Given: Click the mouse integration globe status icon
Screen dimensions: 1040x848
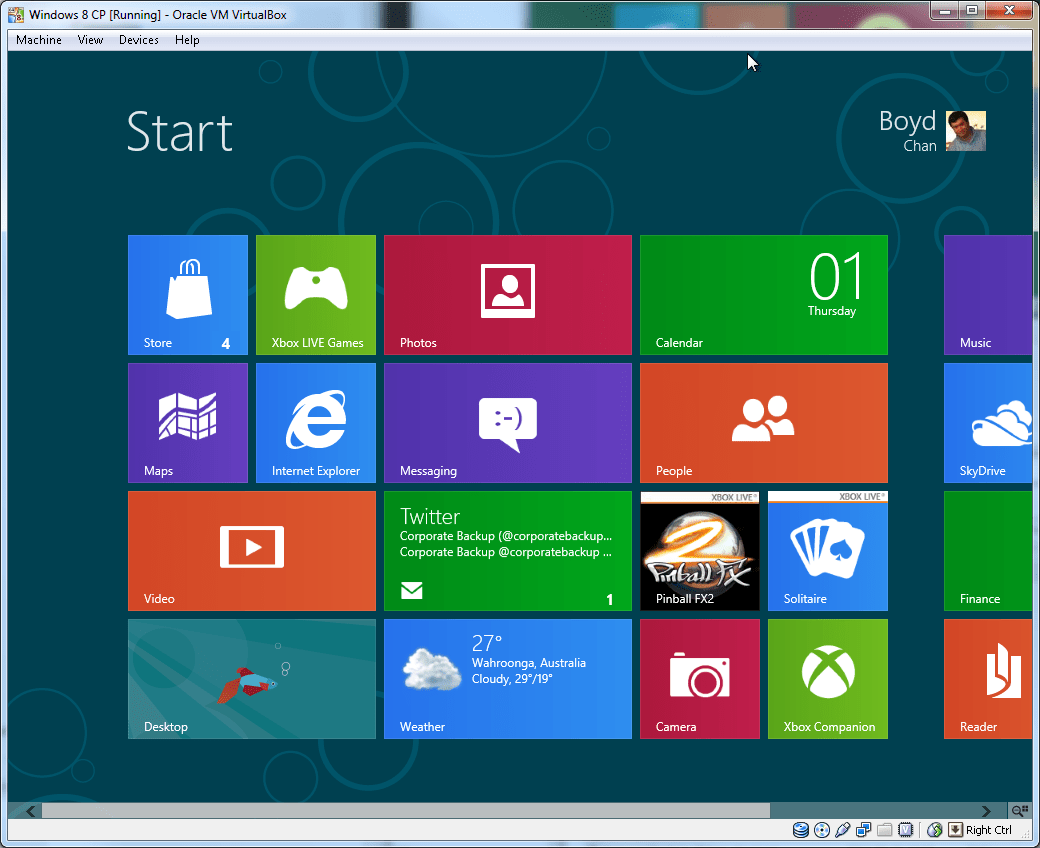Looking at the screenshot, I should 935,830.
